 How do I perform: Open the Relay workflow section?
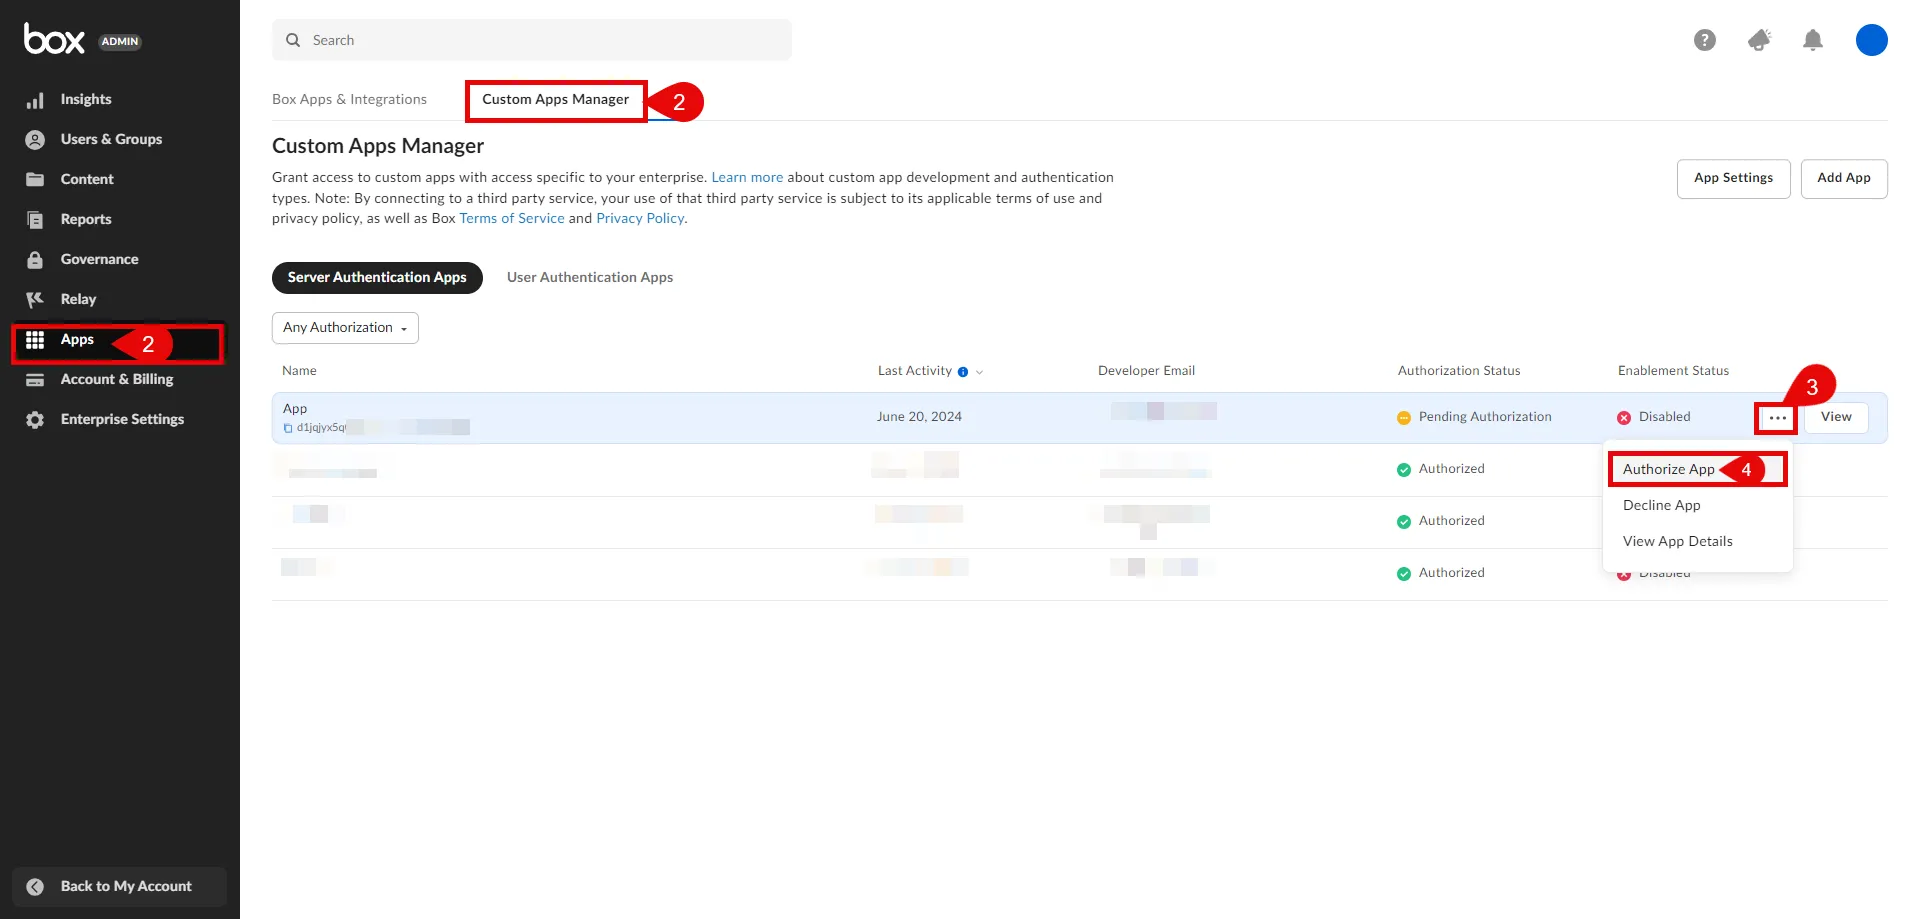[78, 299]
